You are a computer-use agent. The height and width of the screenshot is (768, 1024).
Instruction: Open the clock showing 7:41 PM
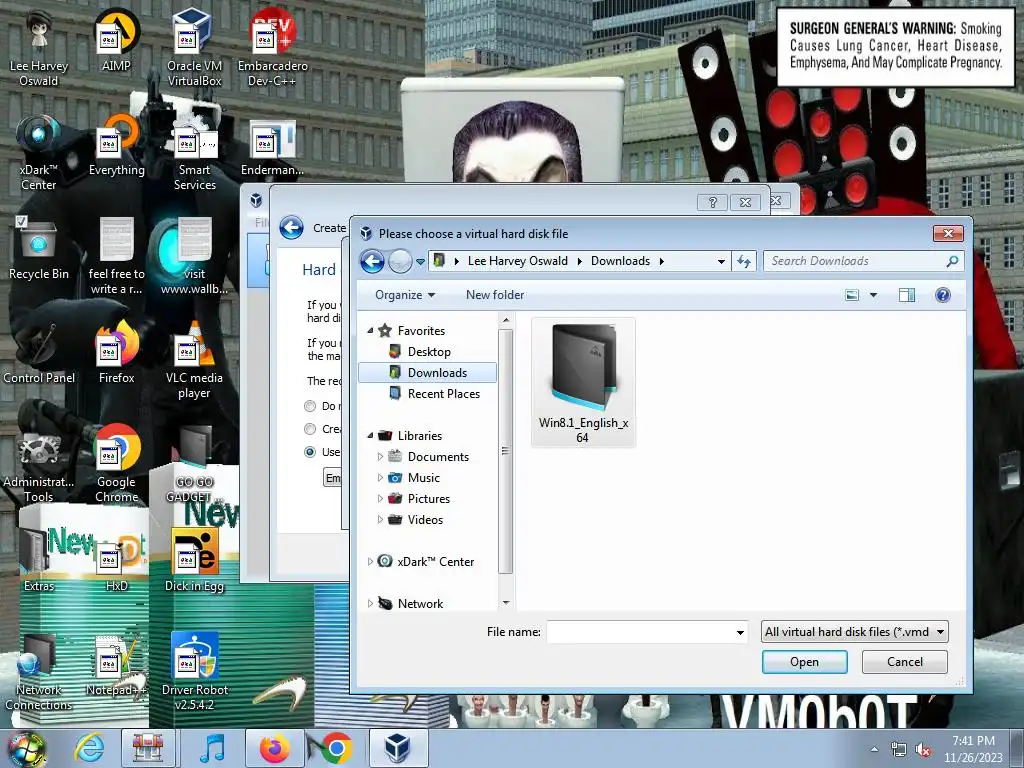(x=973, y=749)
